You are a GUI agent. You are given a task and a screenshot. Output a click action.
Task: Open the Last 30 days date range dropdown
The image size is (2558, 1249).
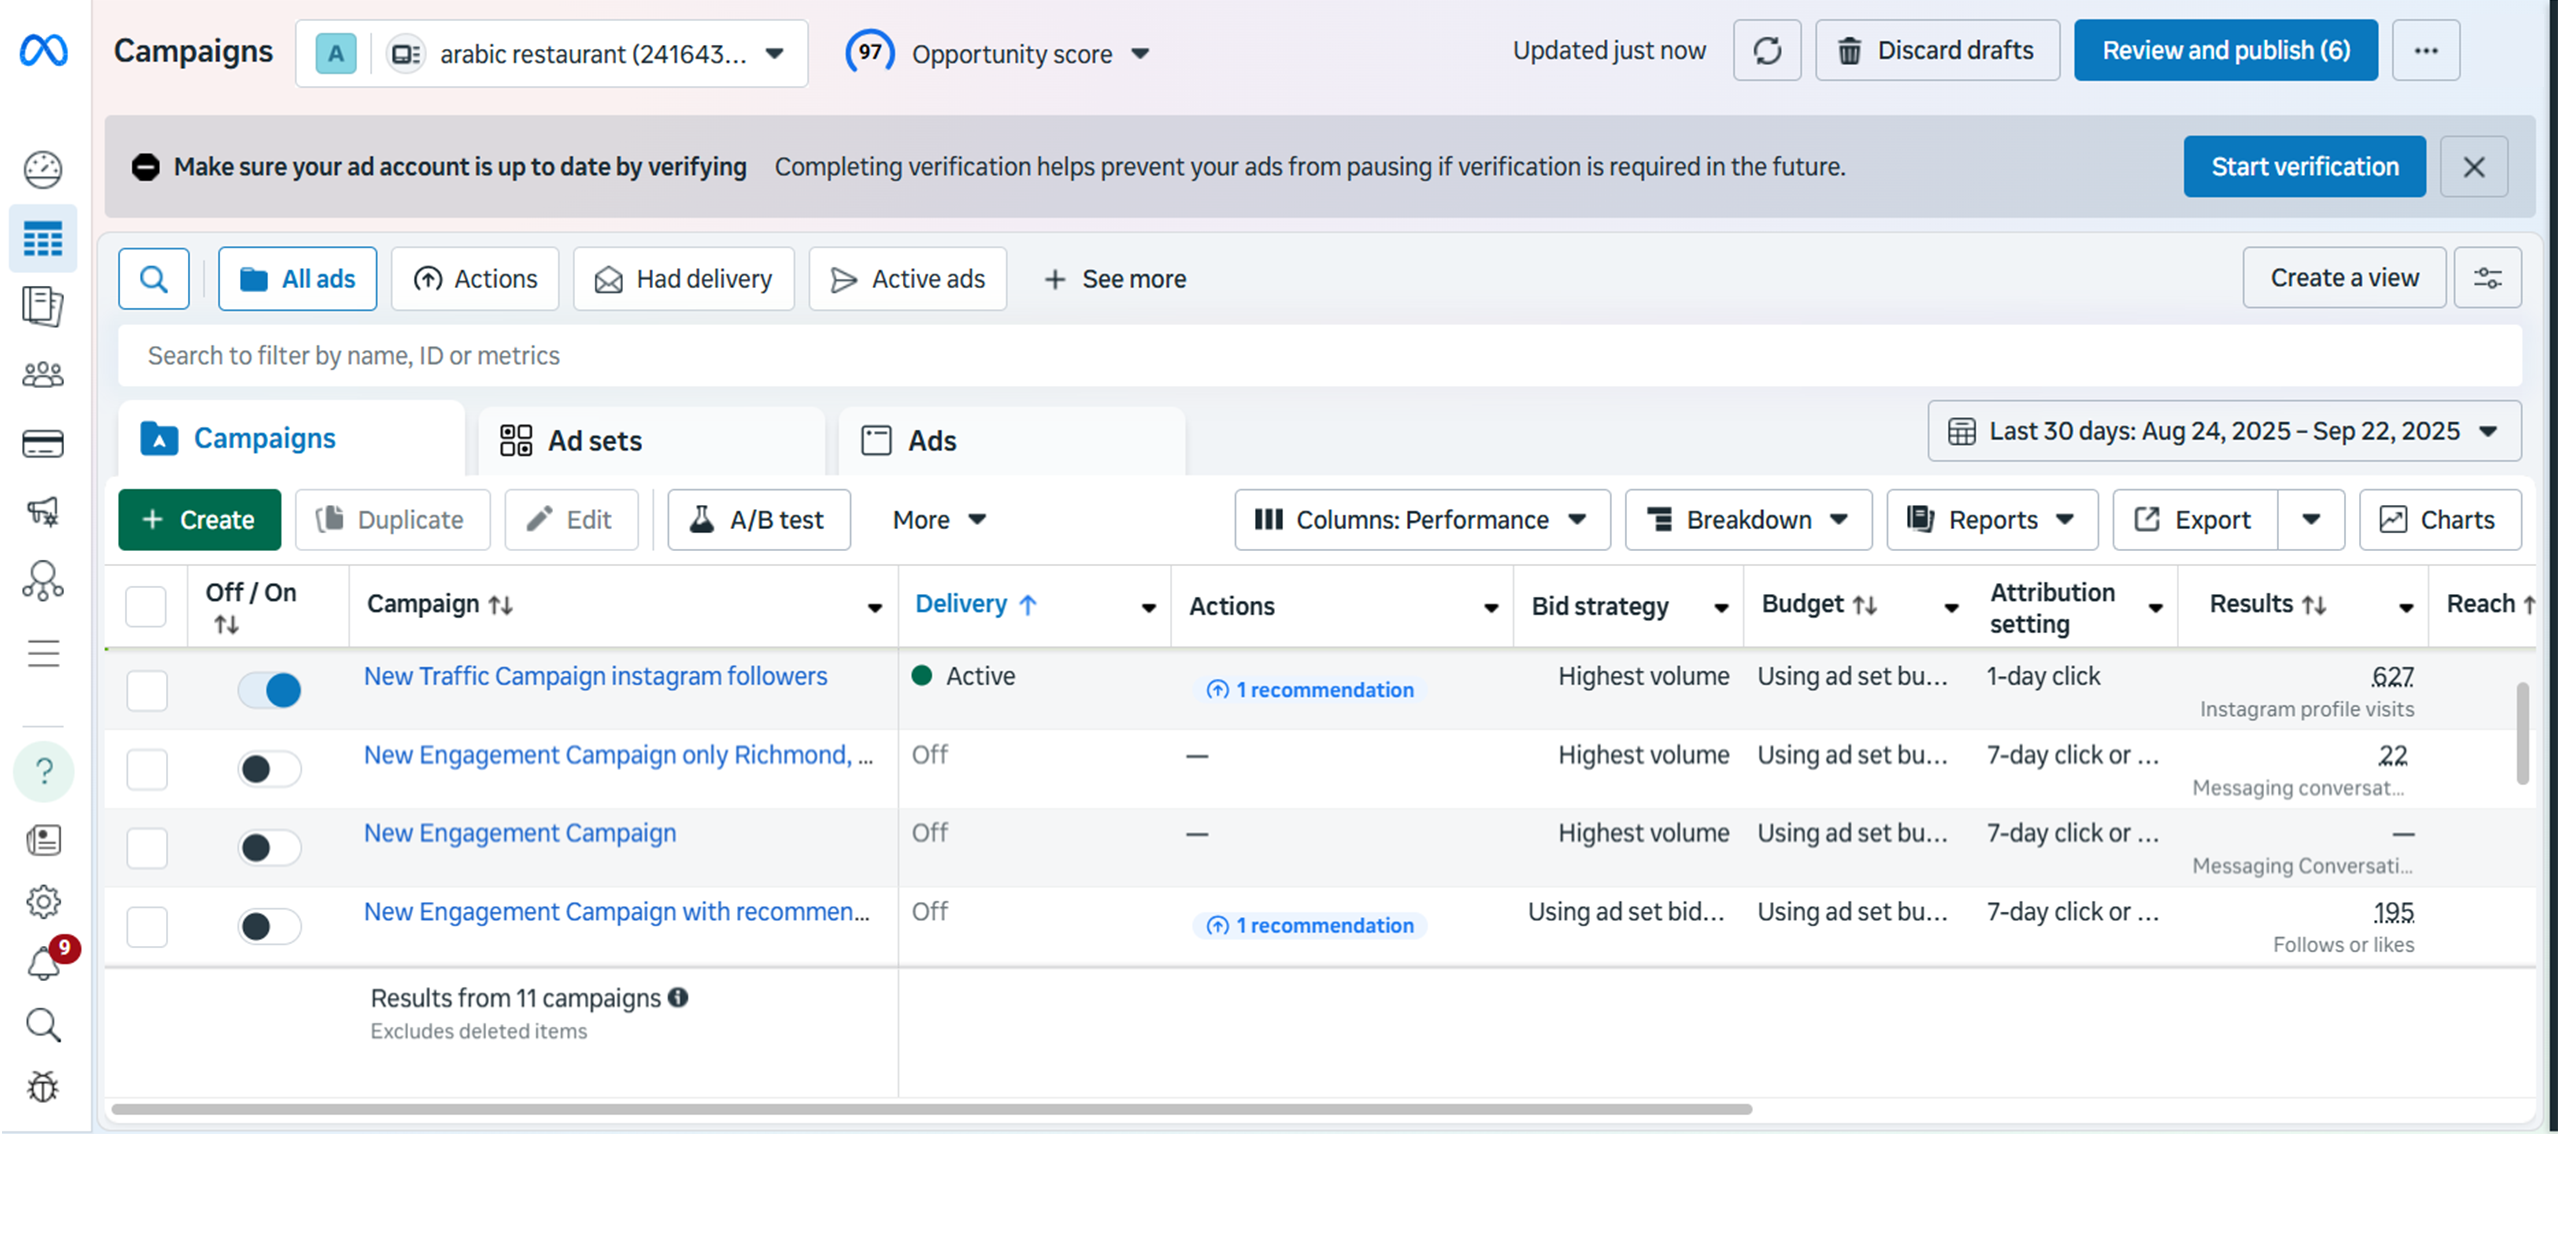[2223, 431]
